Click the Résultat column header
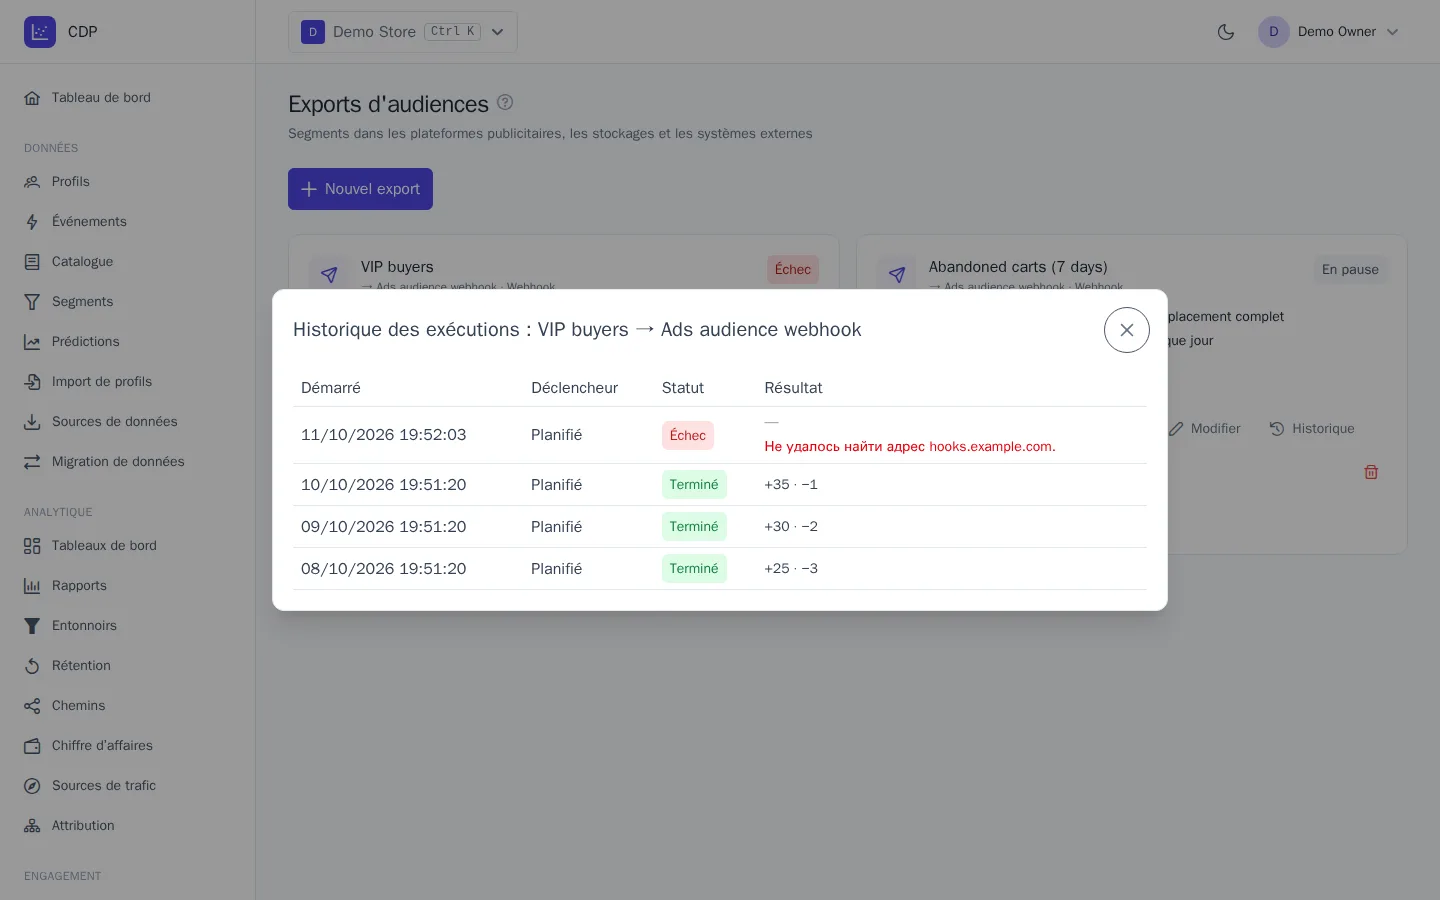This screenshot has height=900, width=1440. pos(794,388)
